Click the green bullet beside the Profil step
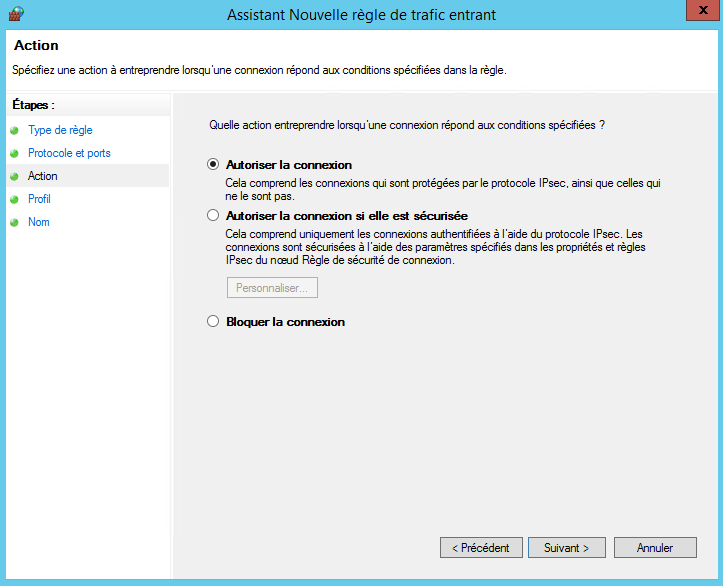Screen dimensions: 723x586 pos(15,199)
